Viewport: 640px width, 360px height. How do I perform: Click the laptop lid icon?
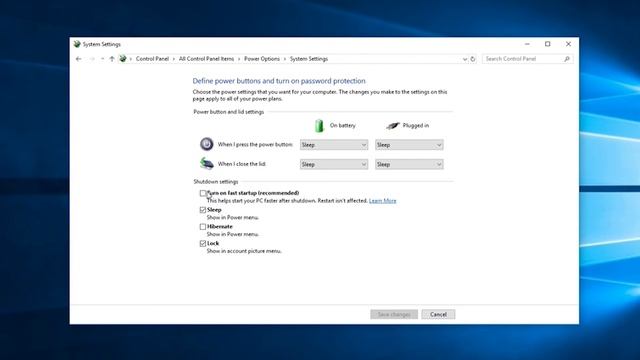coord(207,163)
